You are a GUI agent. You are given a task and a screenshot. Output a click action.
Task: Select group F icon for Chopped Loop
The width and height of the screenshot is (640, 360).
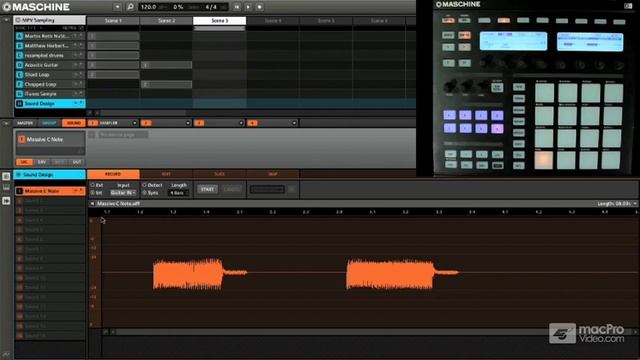[19, 84]
